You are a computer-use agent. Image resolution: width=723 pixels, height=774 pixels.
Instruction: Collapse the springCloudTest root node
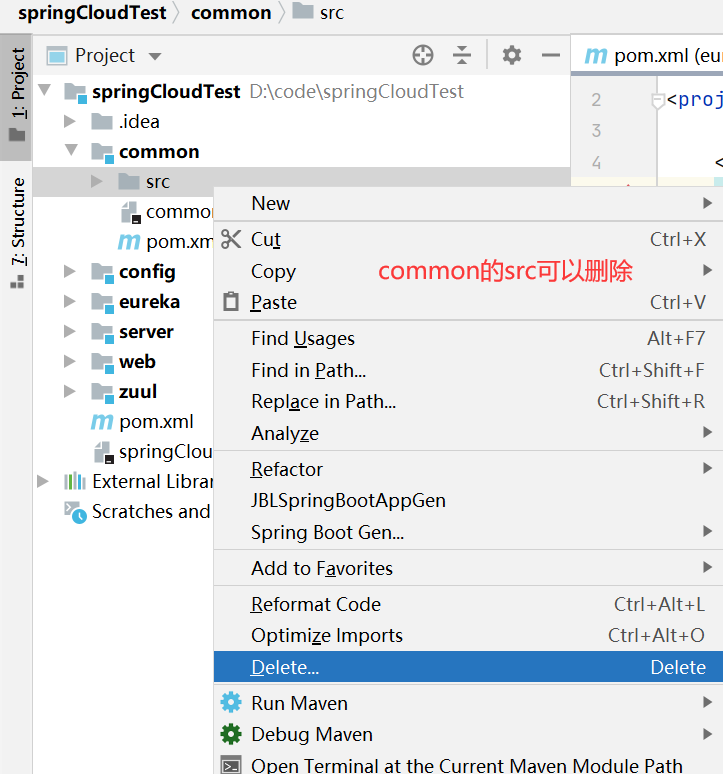pos(45,90)
